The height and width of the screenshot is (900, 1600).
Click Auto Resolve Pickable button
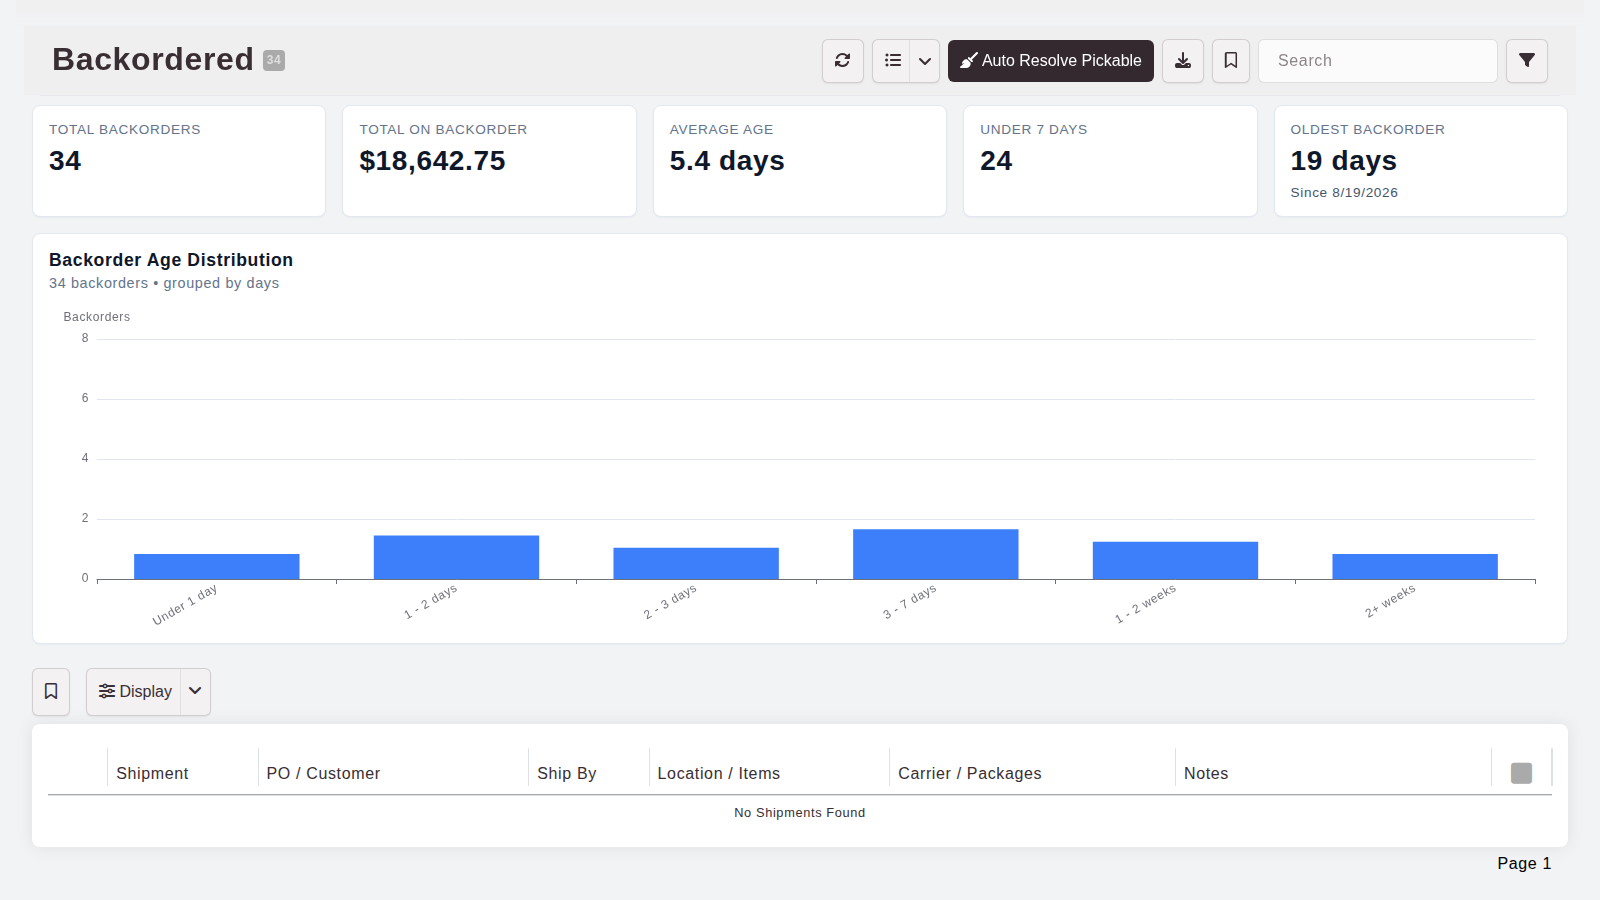[x=1051, y=61]
